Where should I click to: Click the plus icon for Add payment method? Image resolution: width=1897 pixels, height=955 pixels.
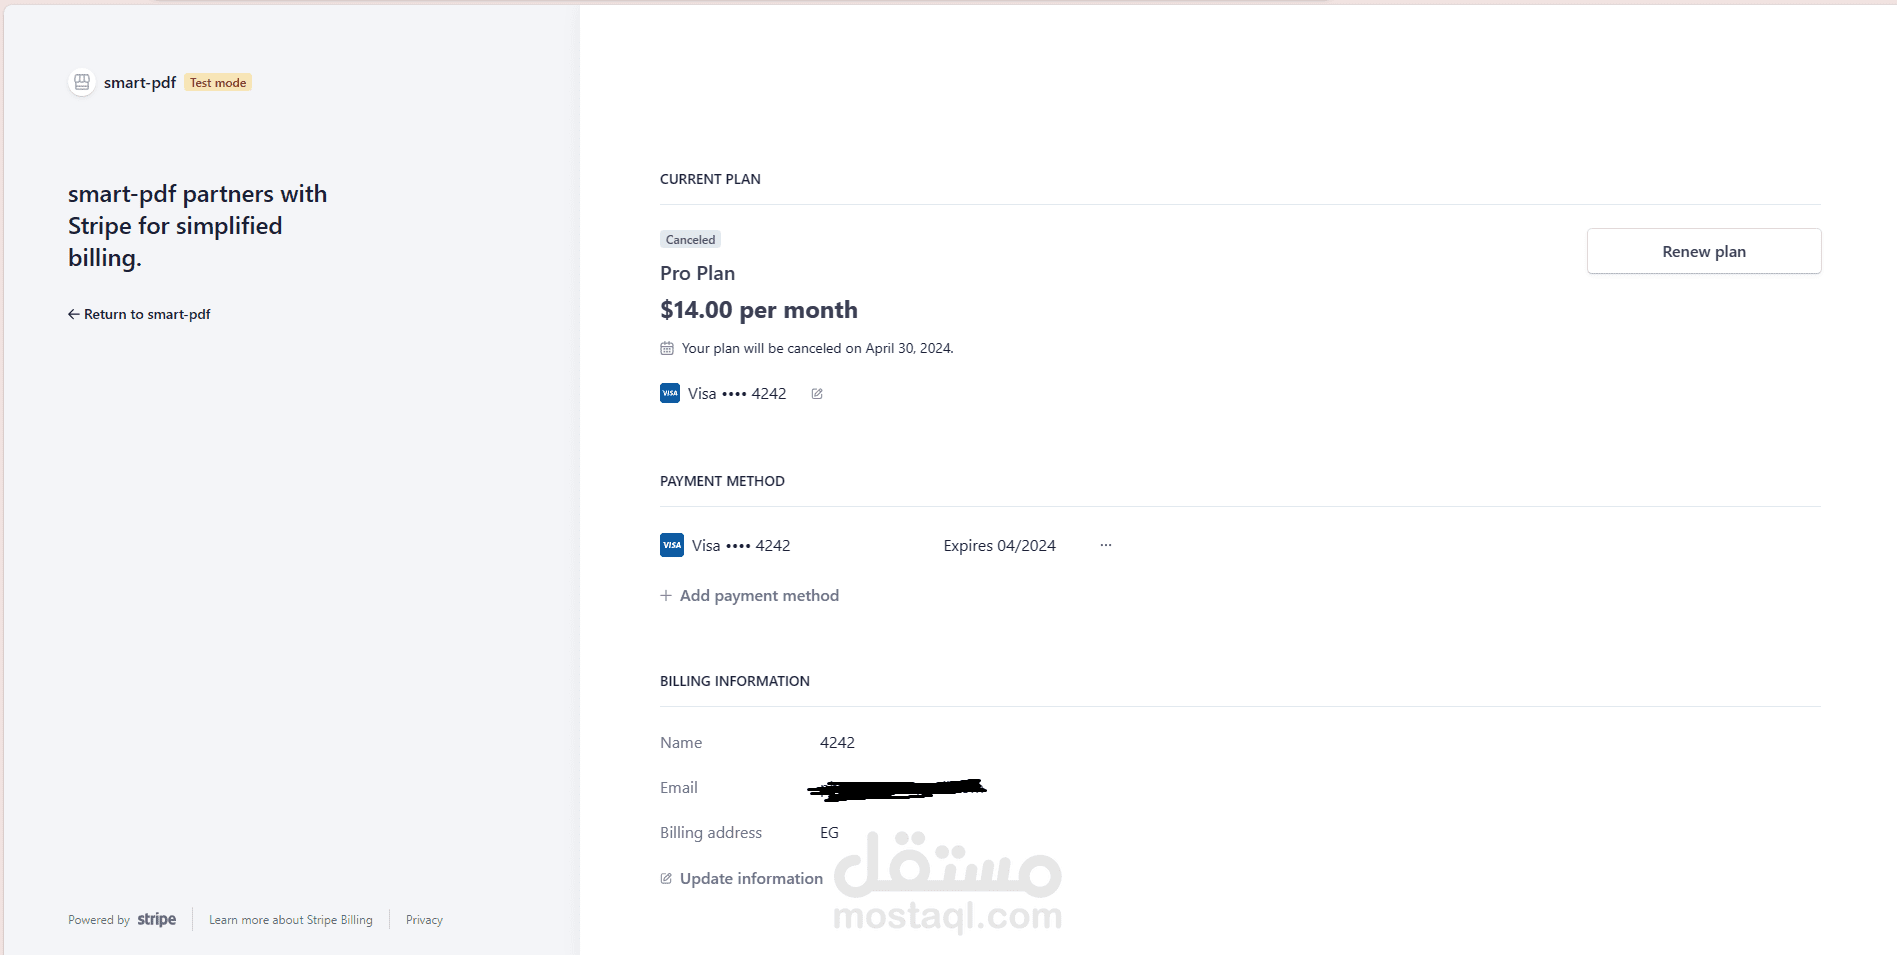click(x=666, y=596)
